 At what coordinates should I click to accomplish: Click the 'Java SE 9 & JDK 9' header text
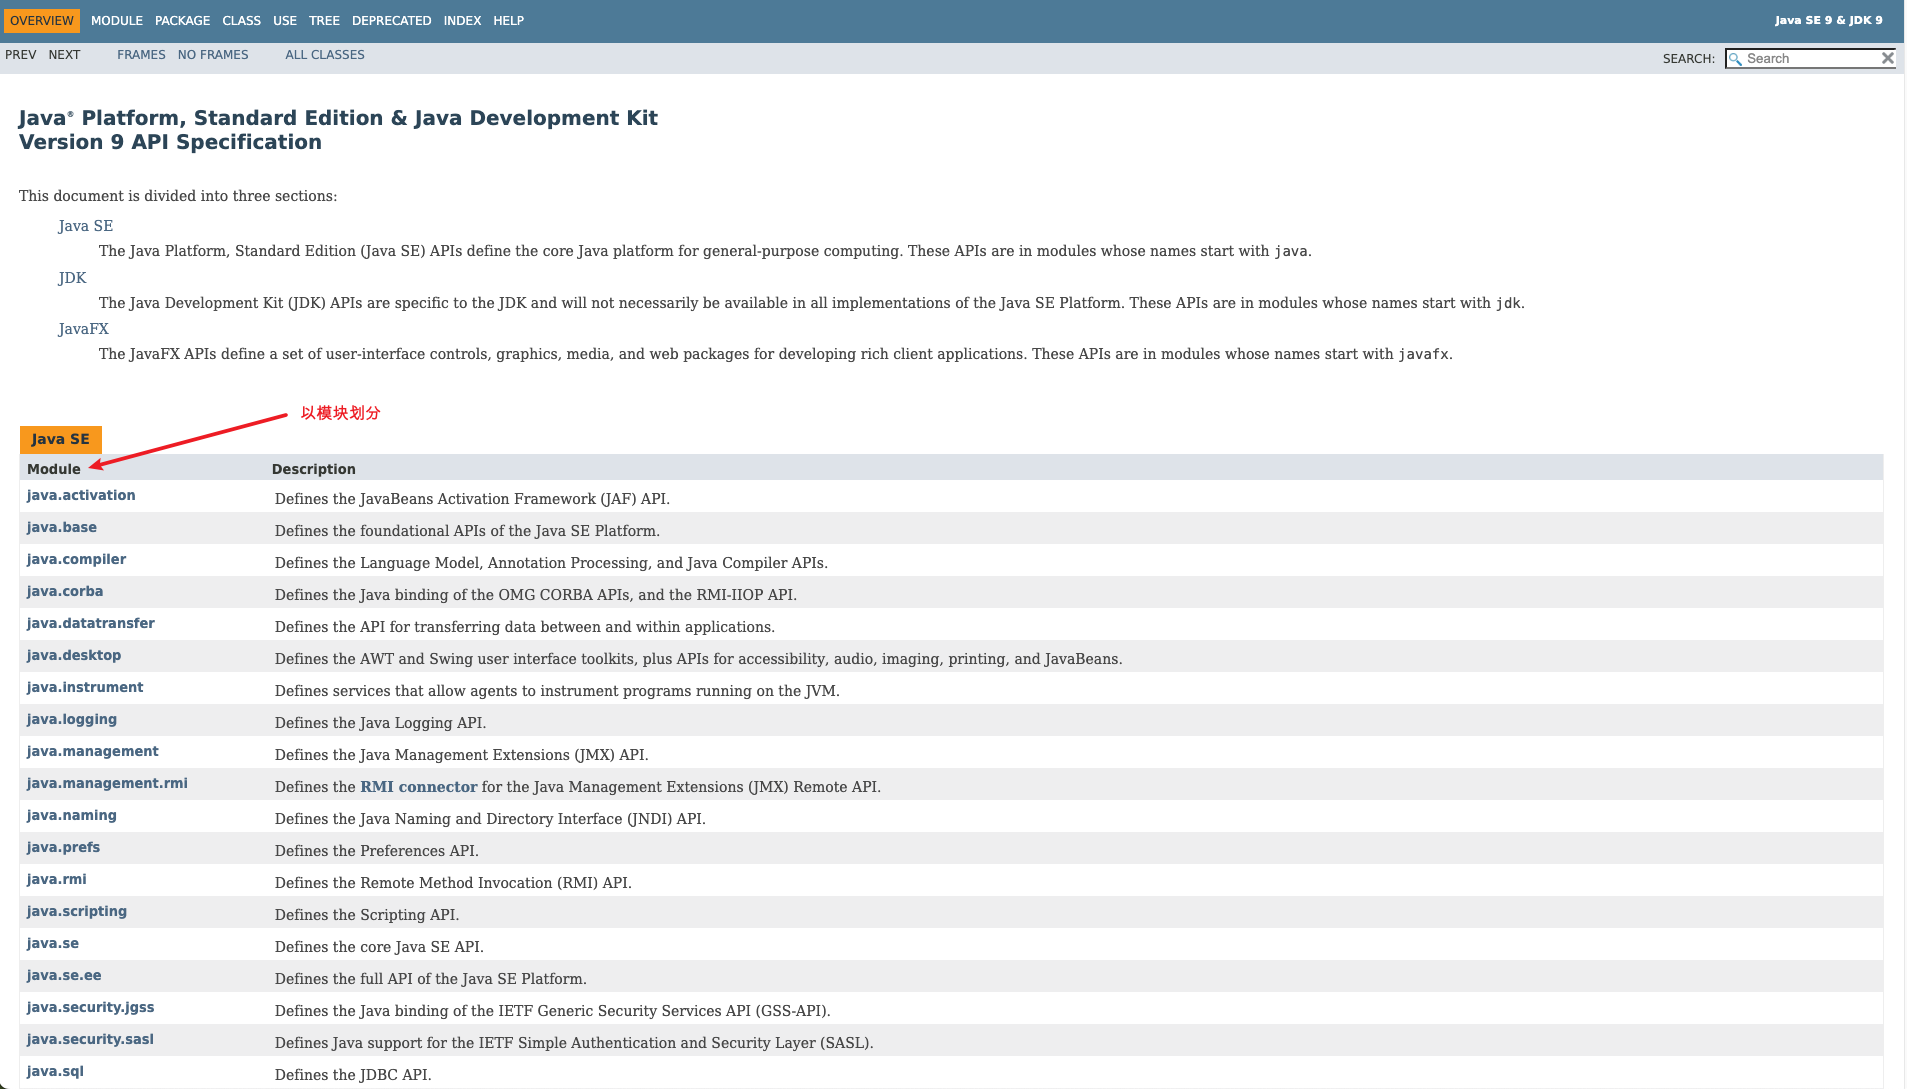click(1828, 20)
